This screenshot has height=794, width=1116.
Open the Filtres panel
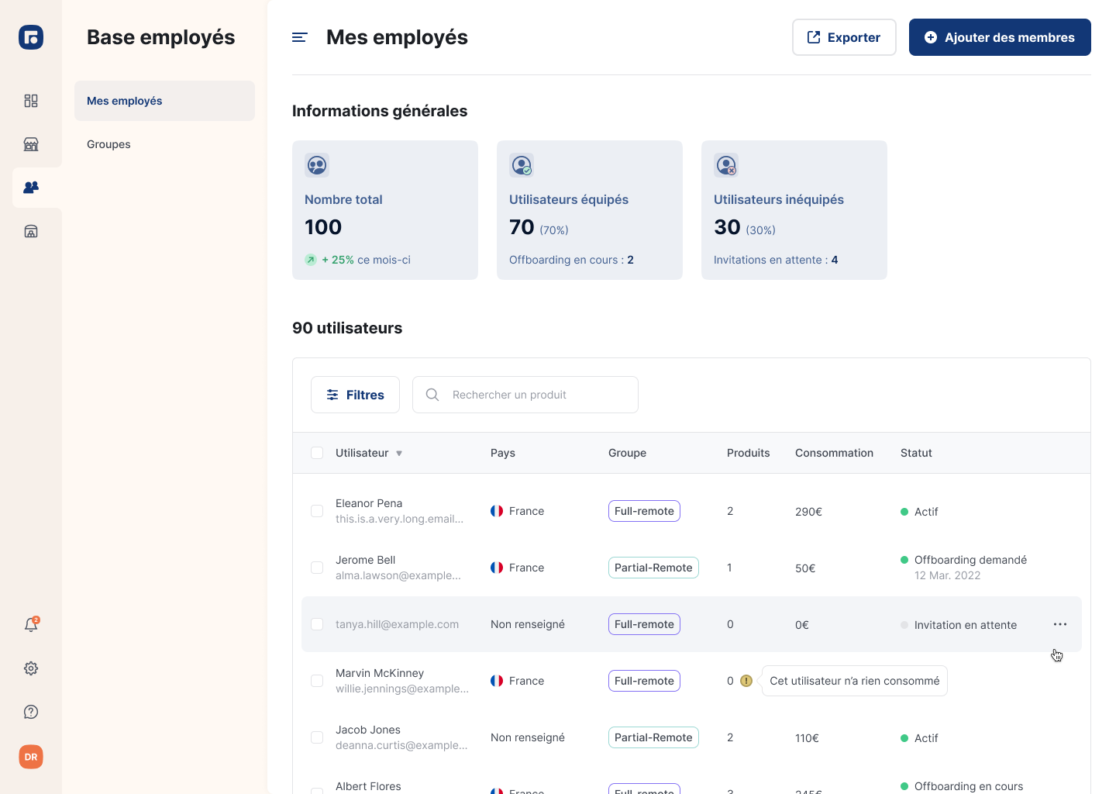(355, 395)
